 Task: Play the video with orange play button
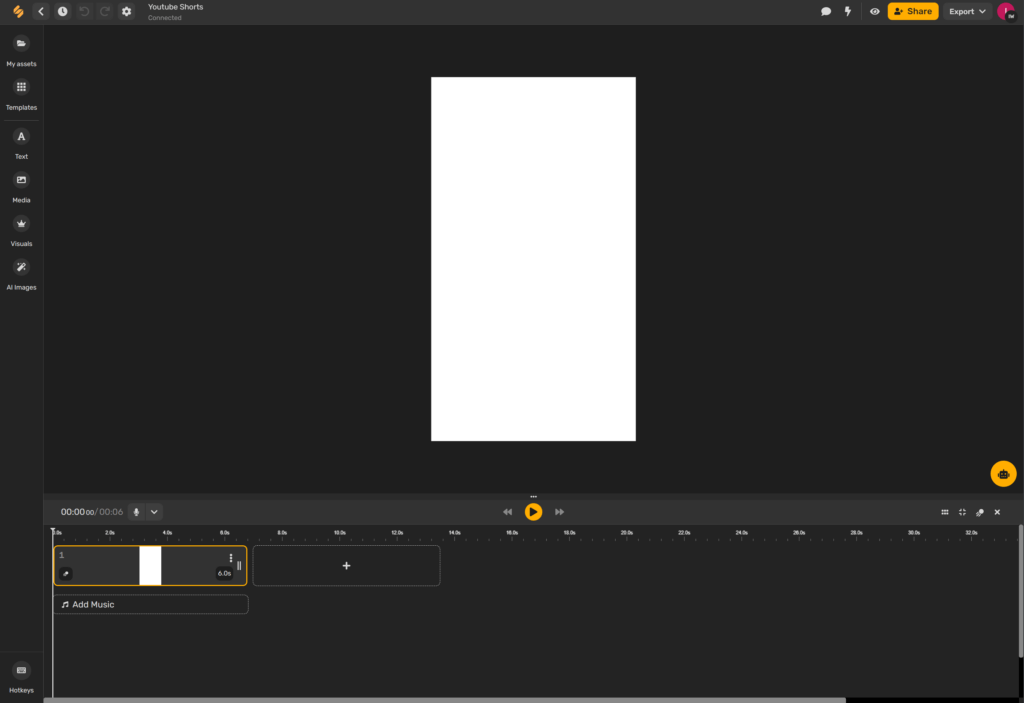point(533,512)
